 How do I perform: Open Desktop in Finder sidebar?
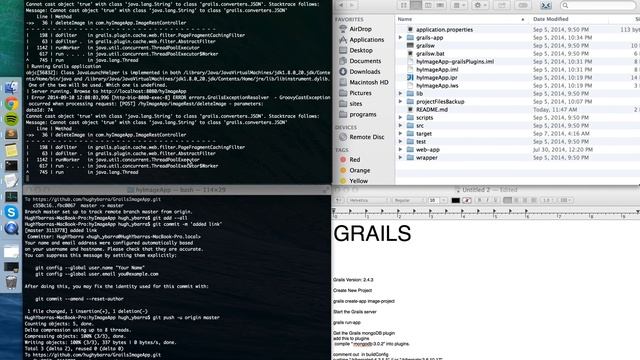pos(361,50)
